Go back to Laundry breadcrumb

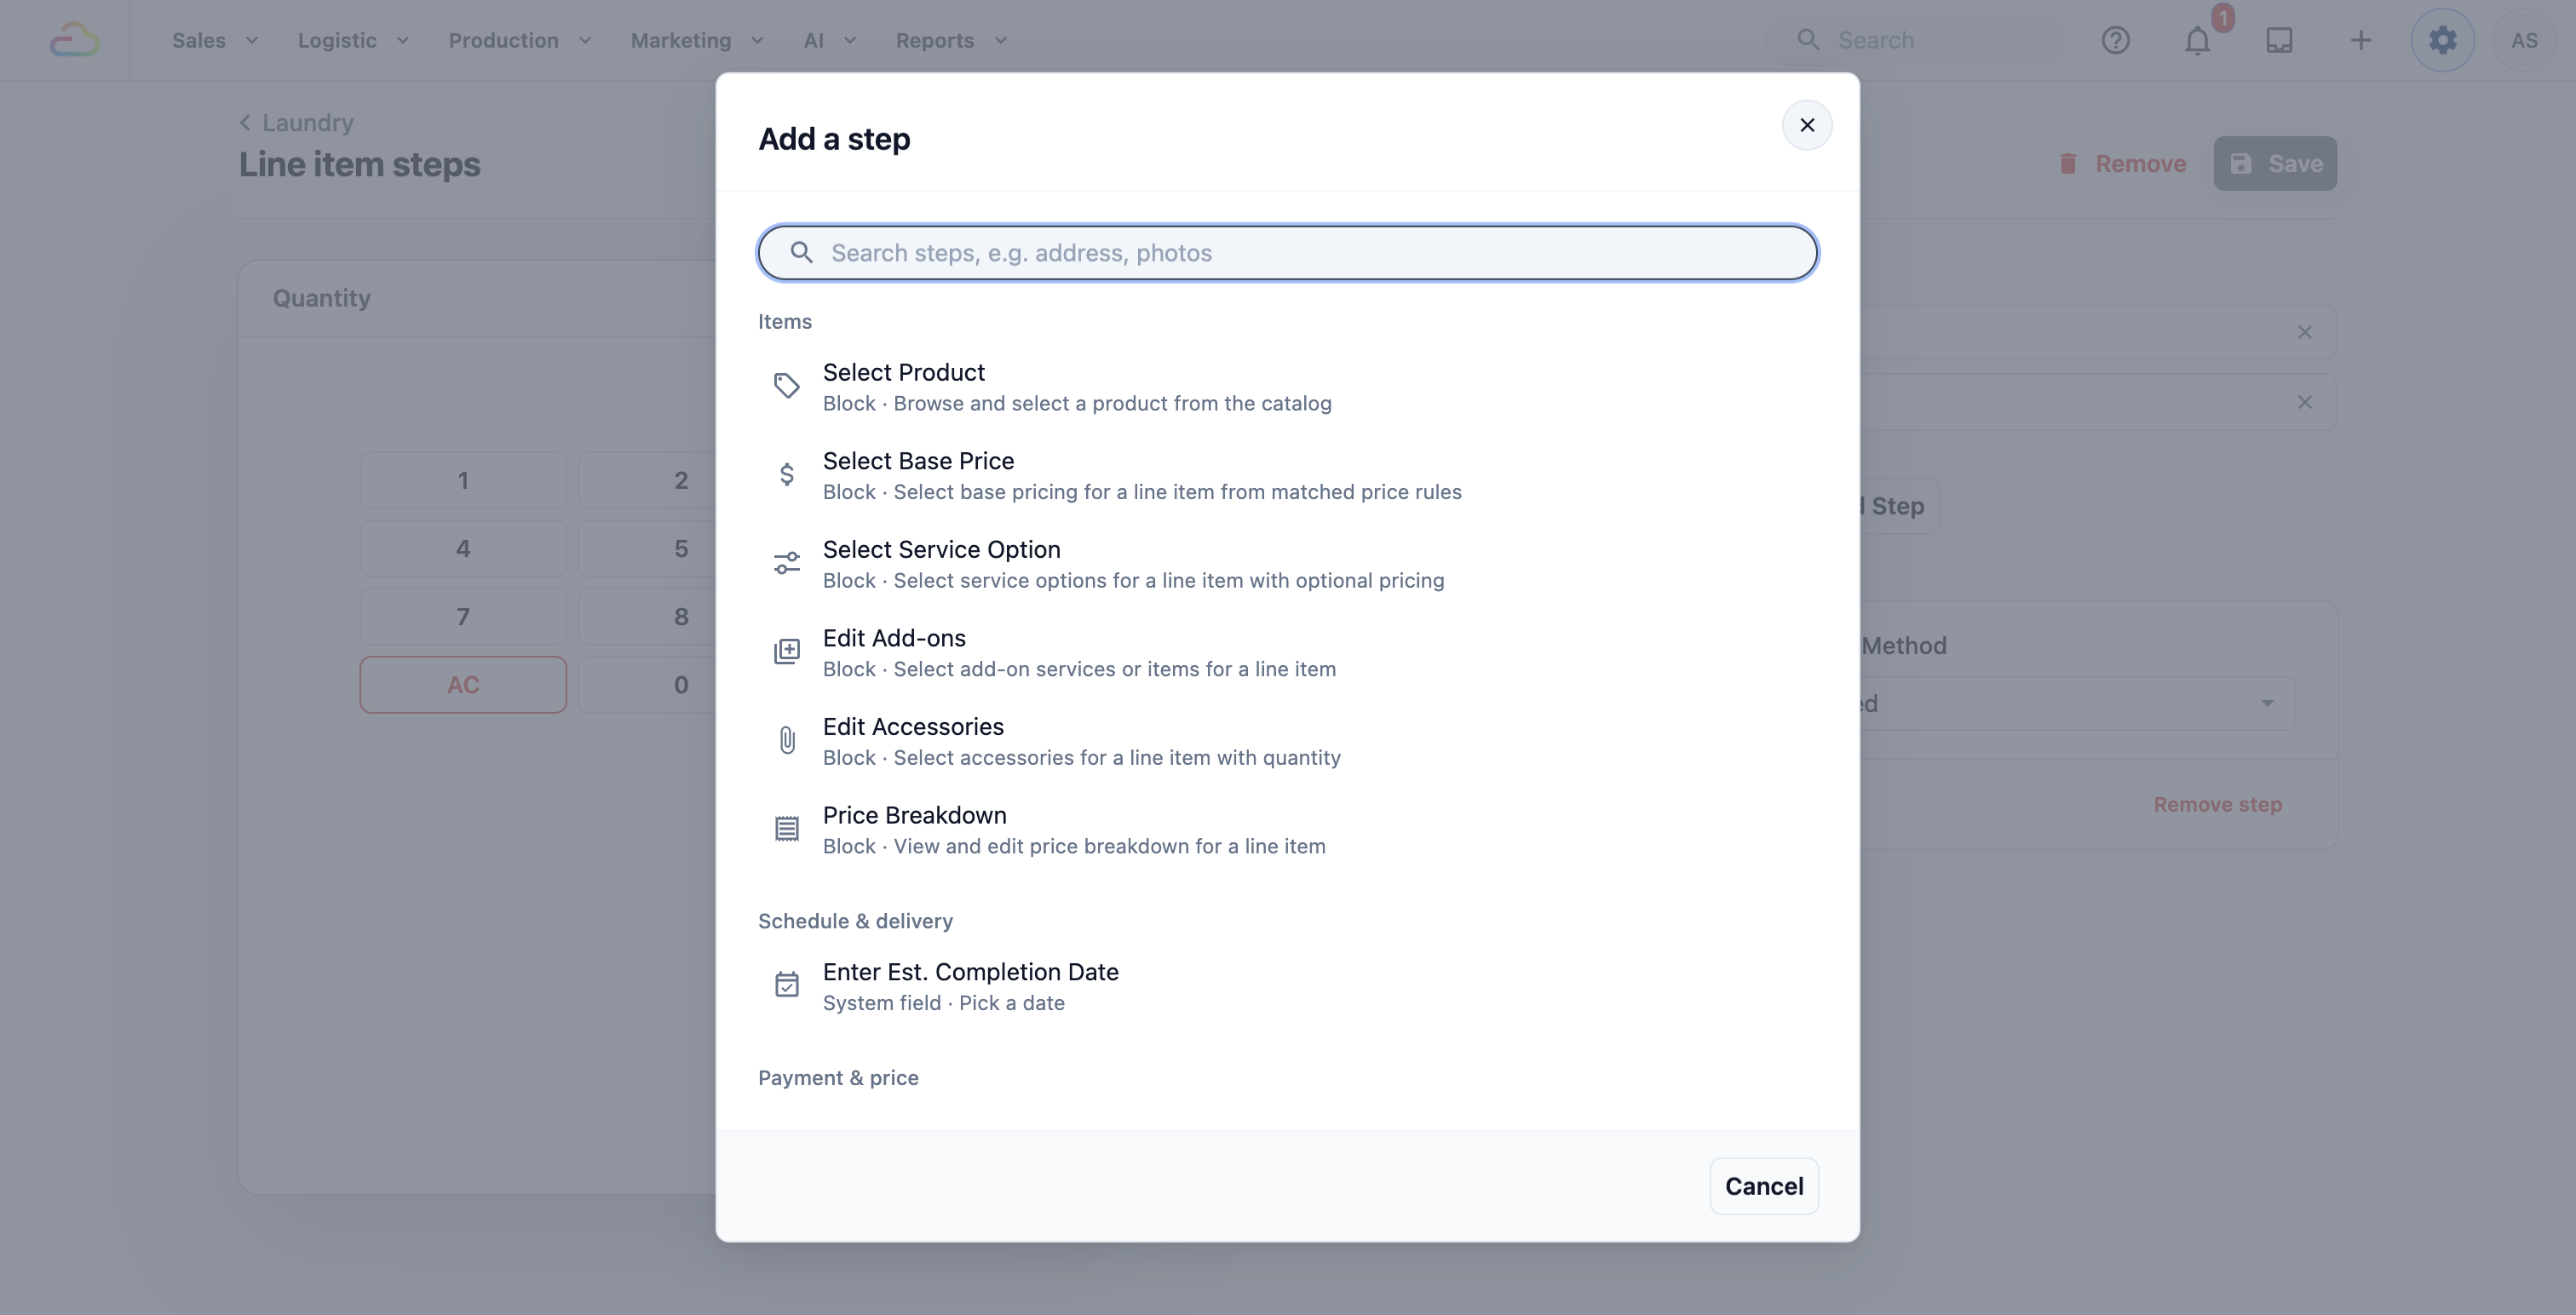tap(297, 122)
